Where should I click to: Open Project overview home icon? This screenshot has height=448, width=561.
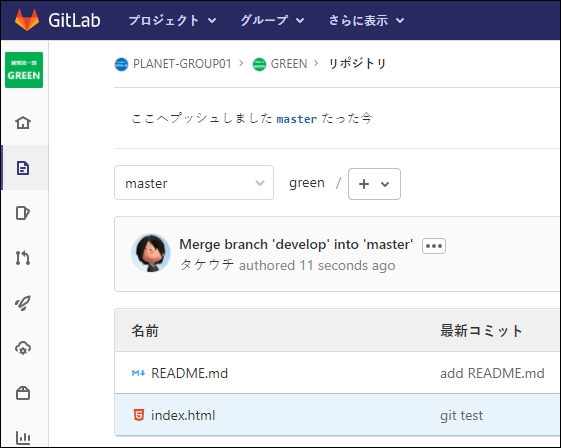click(x=23, y=123)
